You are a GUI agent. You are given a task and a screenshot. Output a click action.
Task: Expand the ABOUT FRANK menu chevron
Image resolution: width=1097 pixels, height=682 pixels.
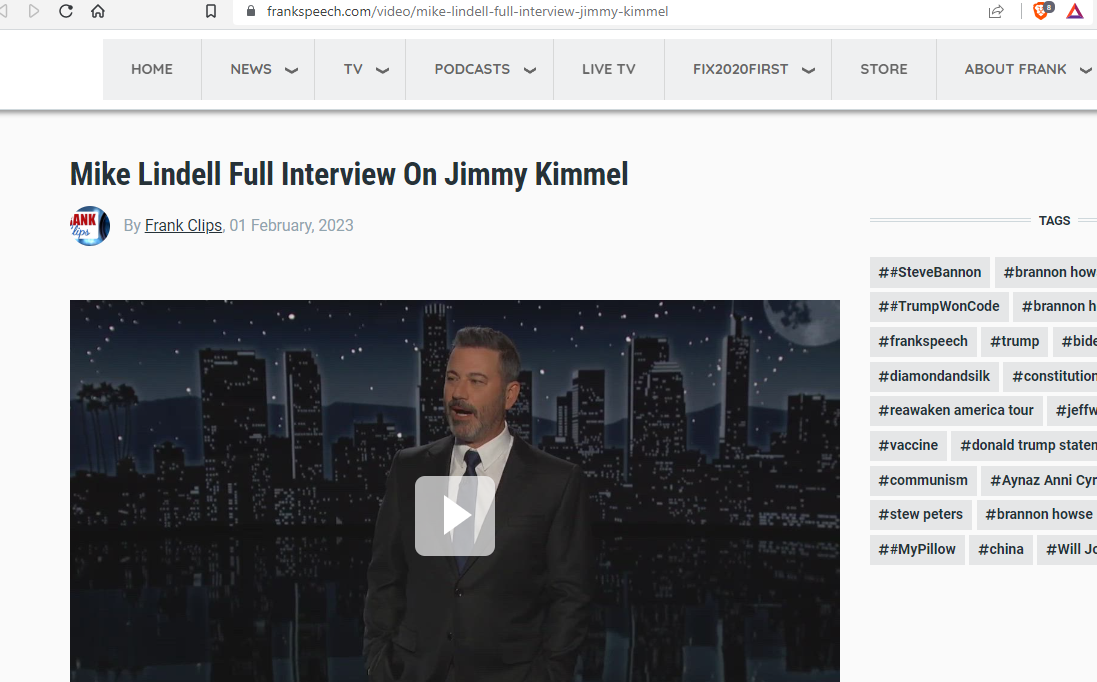tap(1086, 70)
